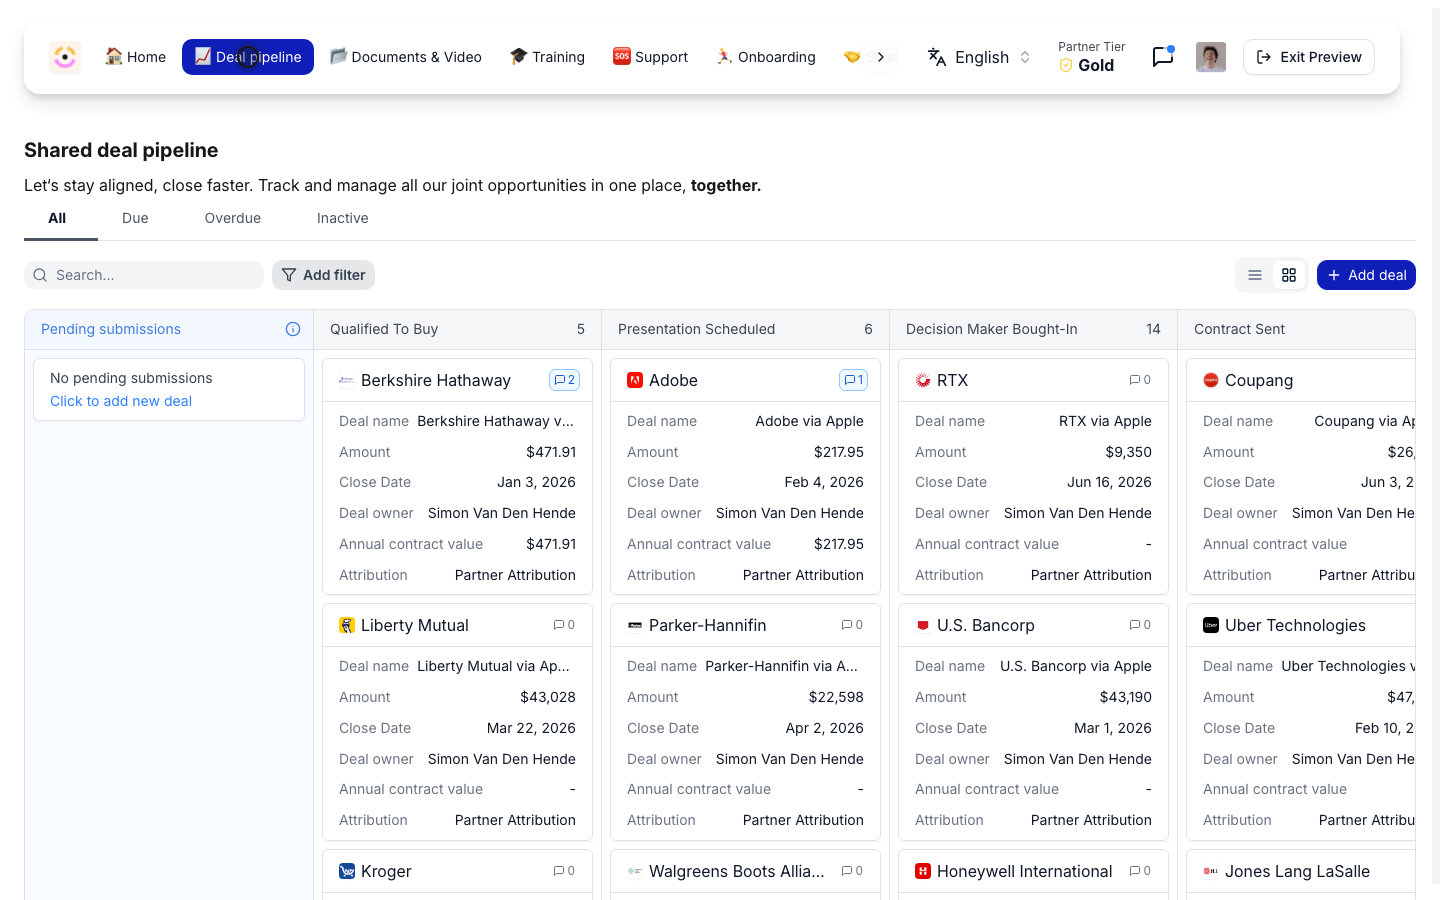The width and height of the screenshot is (1440, 900).
Task: Open RTX comments counter
Action: click(x=1140, y=380)
